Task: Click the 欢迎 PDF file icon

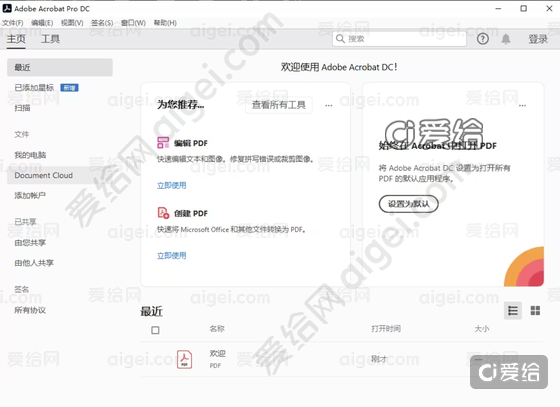Action: pyautogui.click(x=184, y=359)
